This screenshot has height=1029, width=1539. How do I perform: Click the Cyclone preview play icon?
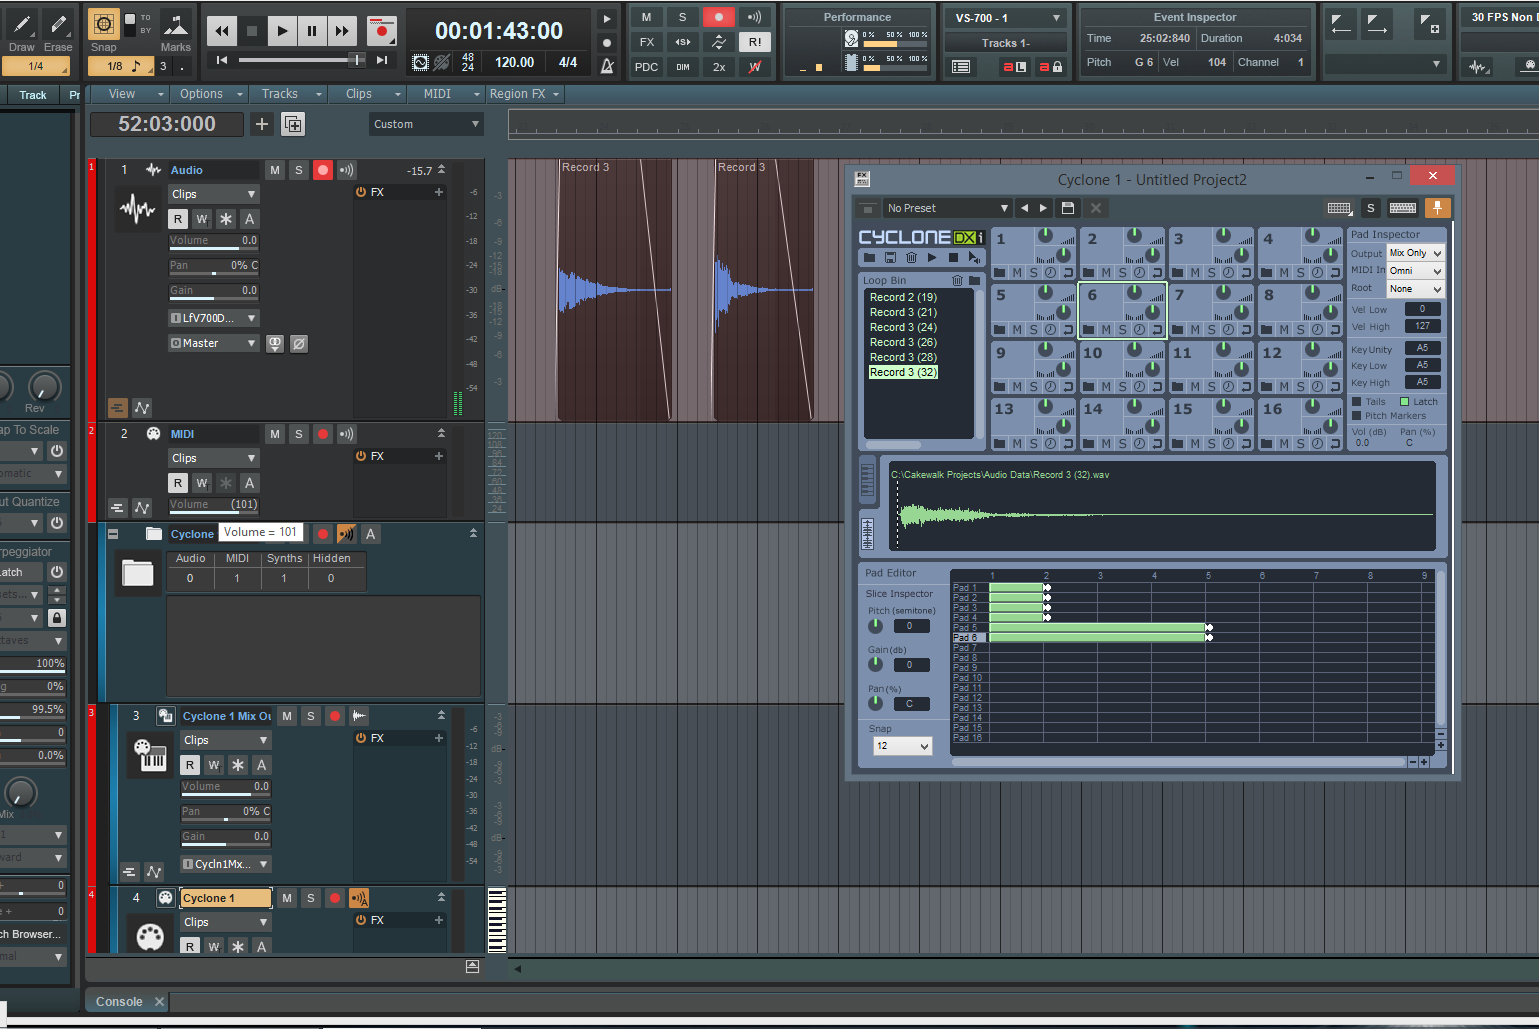(932, 258)
